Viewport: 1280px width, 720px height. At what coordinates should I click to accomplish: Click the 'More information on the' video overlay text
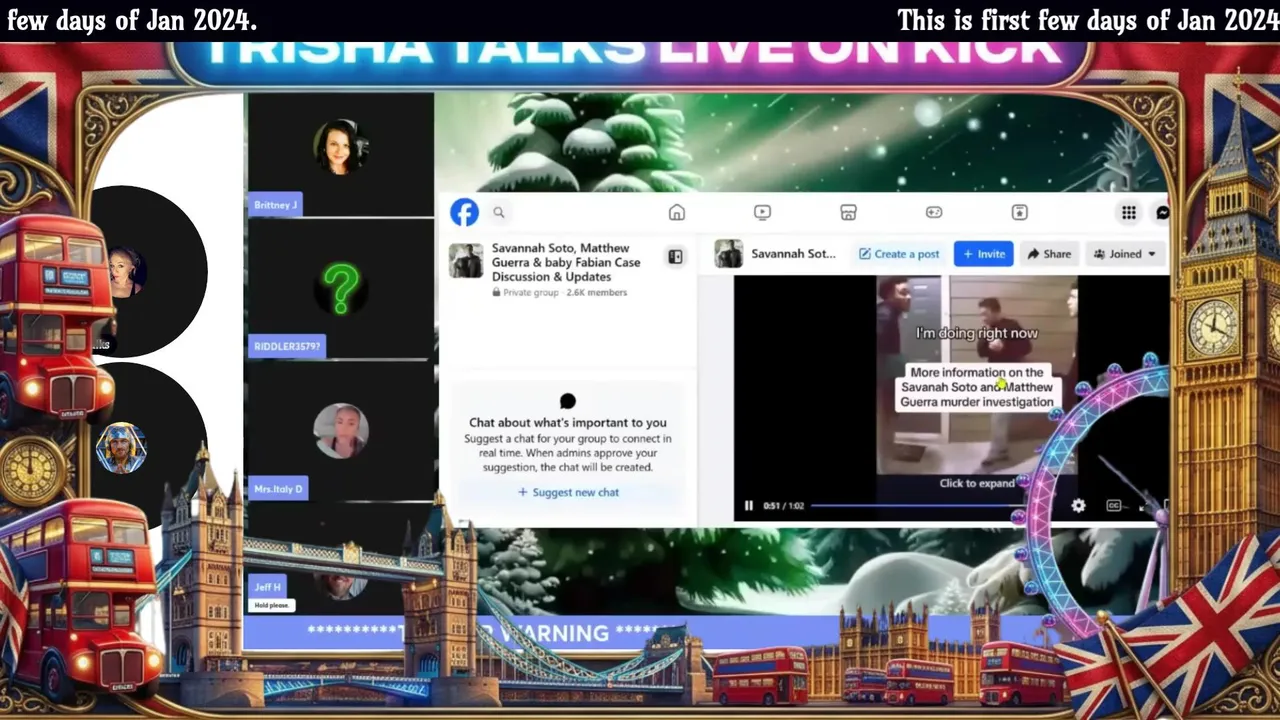point(977,372)
